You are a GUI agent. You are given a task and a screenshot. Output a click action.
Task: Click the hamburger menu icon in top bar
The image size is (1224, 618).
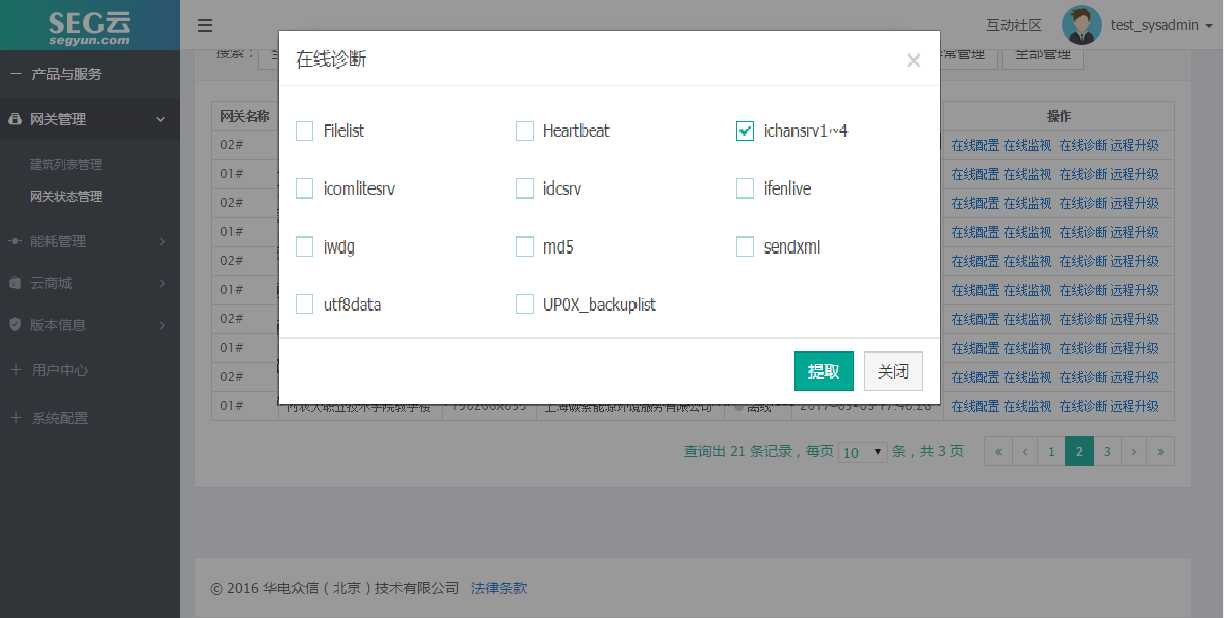coord(205,25)
